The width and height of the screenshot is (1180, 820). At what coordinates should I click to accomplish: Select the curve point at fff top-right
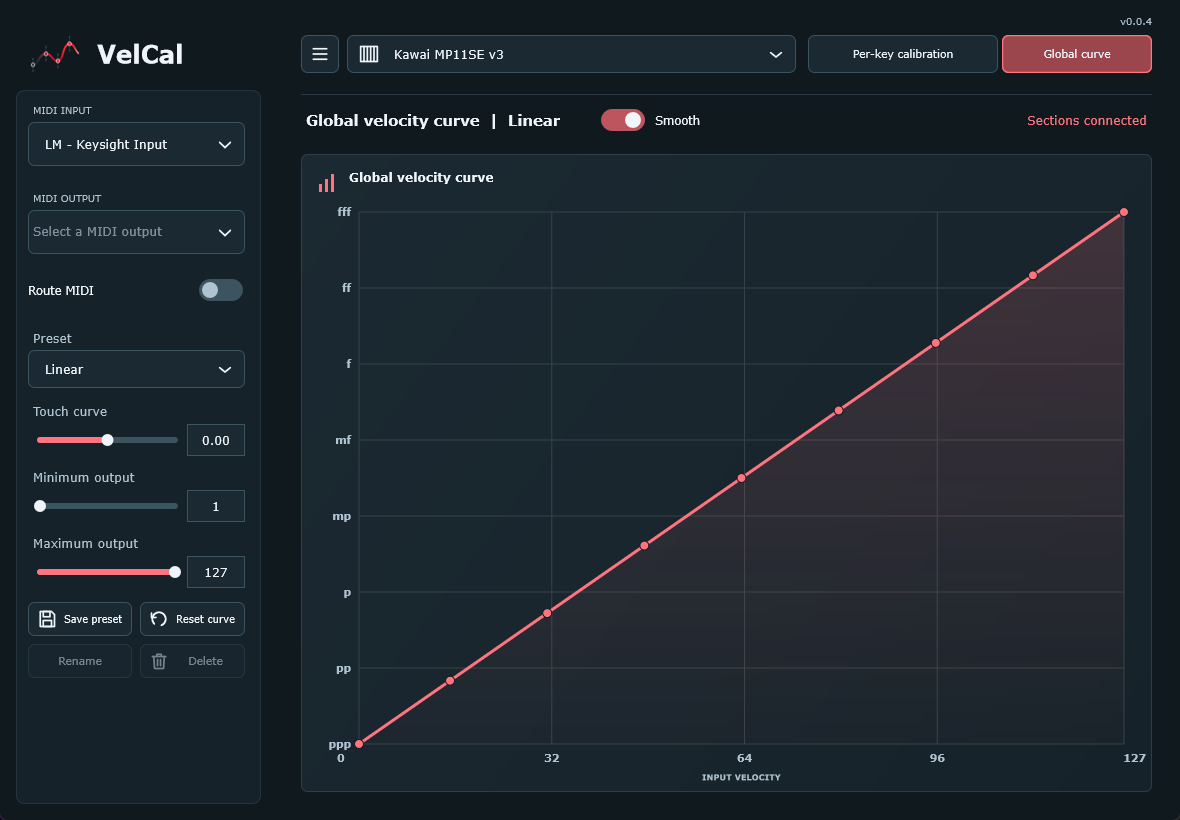(x=1124, y=212)
